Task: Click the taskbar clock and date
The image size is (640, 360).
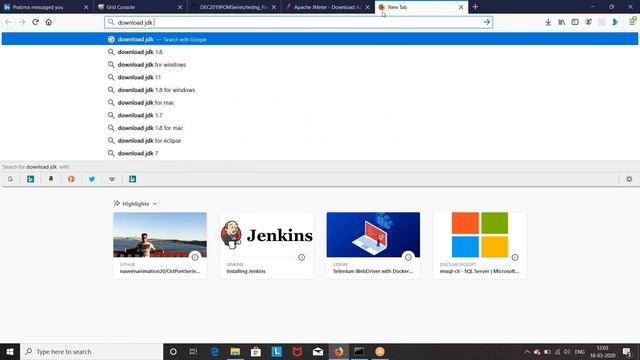Action: click(x=602, y=351)
